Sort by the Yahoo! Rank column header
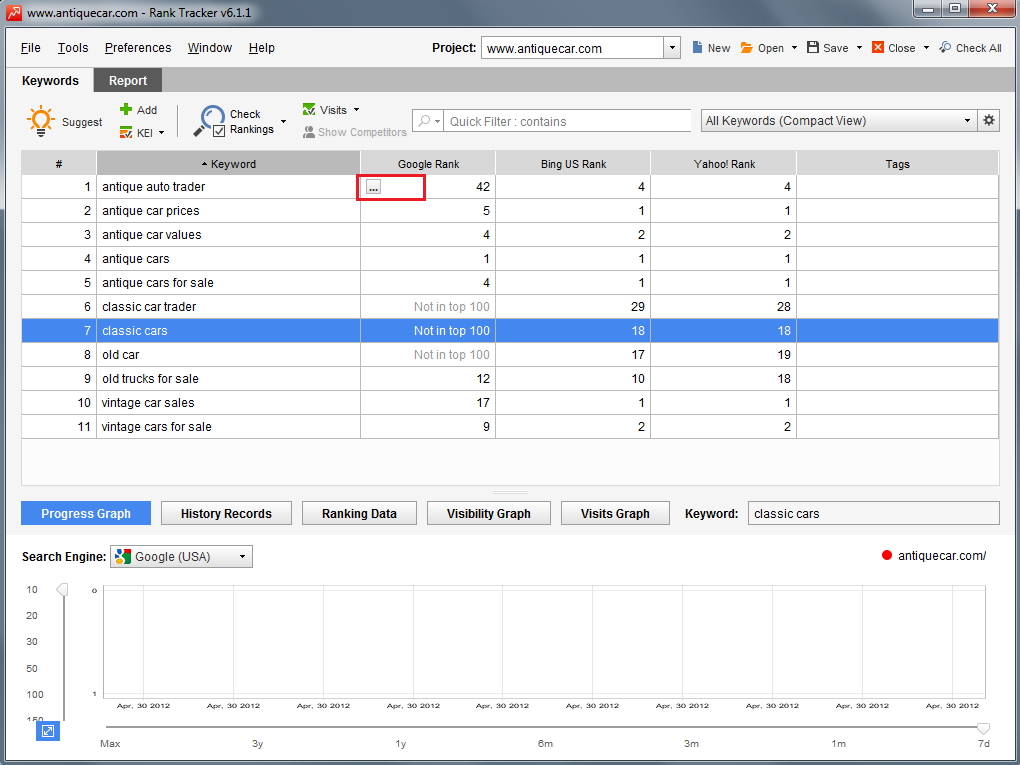This screenshot has width=1020, height=765. (724, 163)
